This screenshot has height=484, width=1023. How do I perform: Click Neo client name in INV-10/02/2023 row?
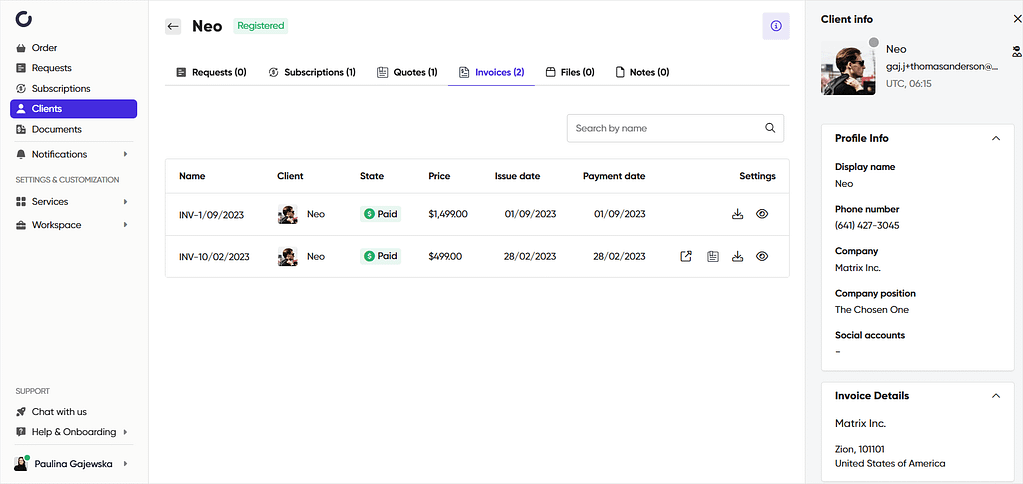(x=316, y=256)
